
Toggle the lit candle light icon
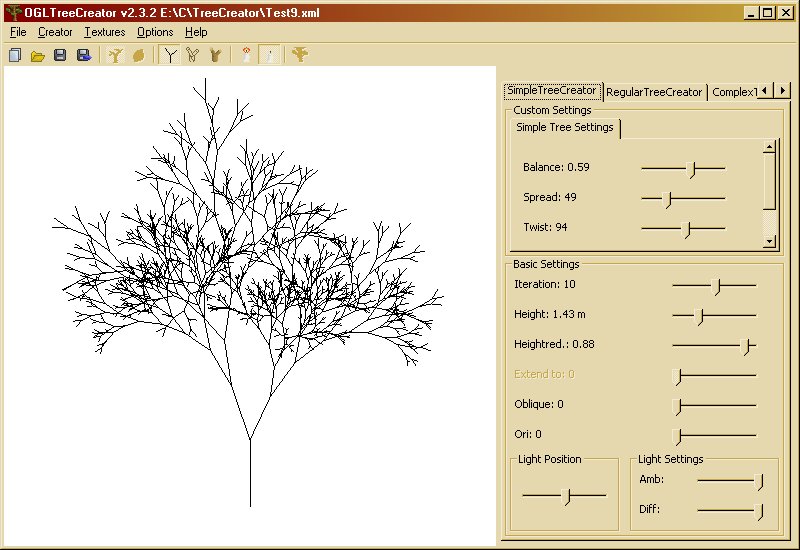(x=247, y=55)
